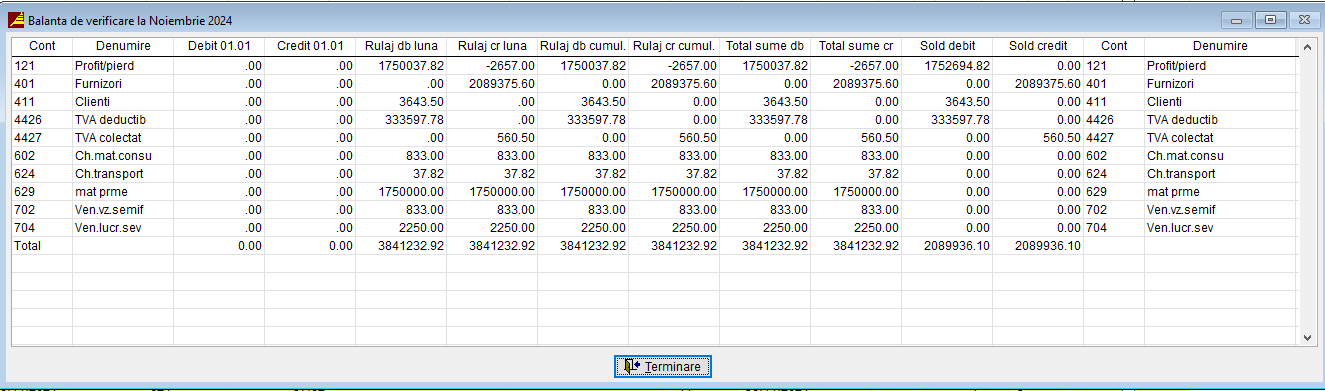Viewport: 1325px width, 391px height.
Task: Click the Total sume db column header
Action: coord(765,46)
